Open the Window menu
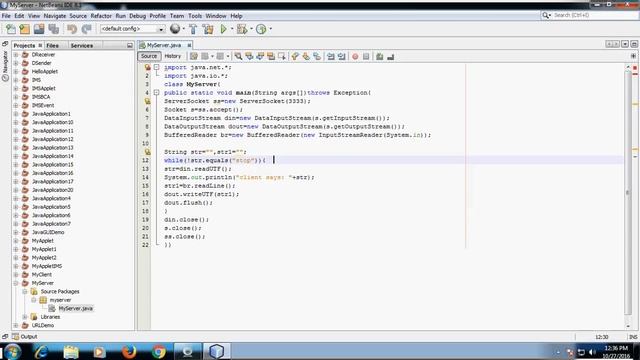The width and height of the screenshot is (640, 360). tap(216, 16)
